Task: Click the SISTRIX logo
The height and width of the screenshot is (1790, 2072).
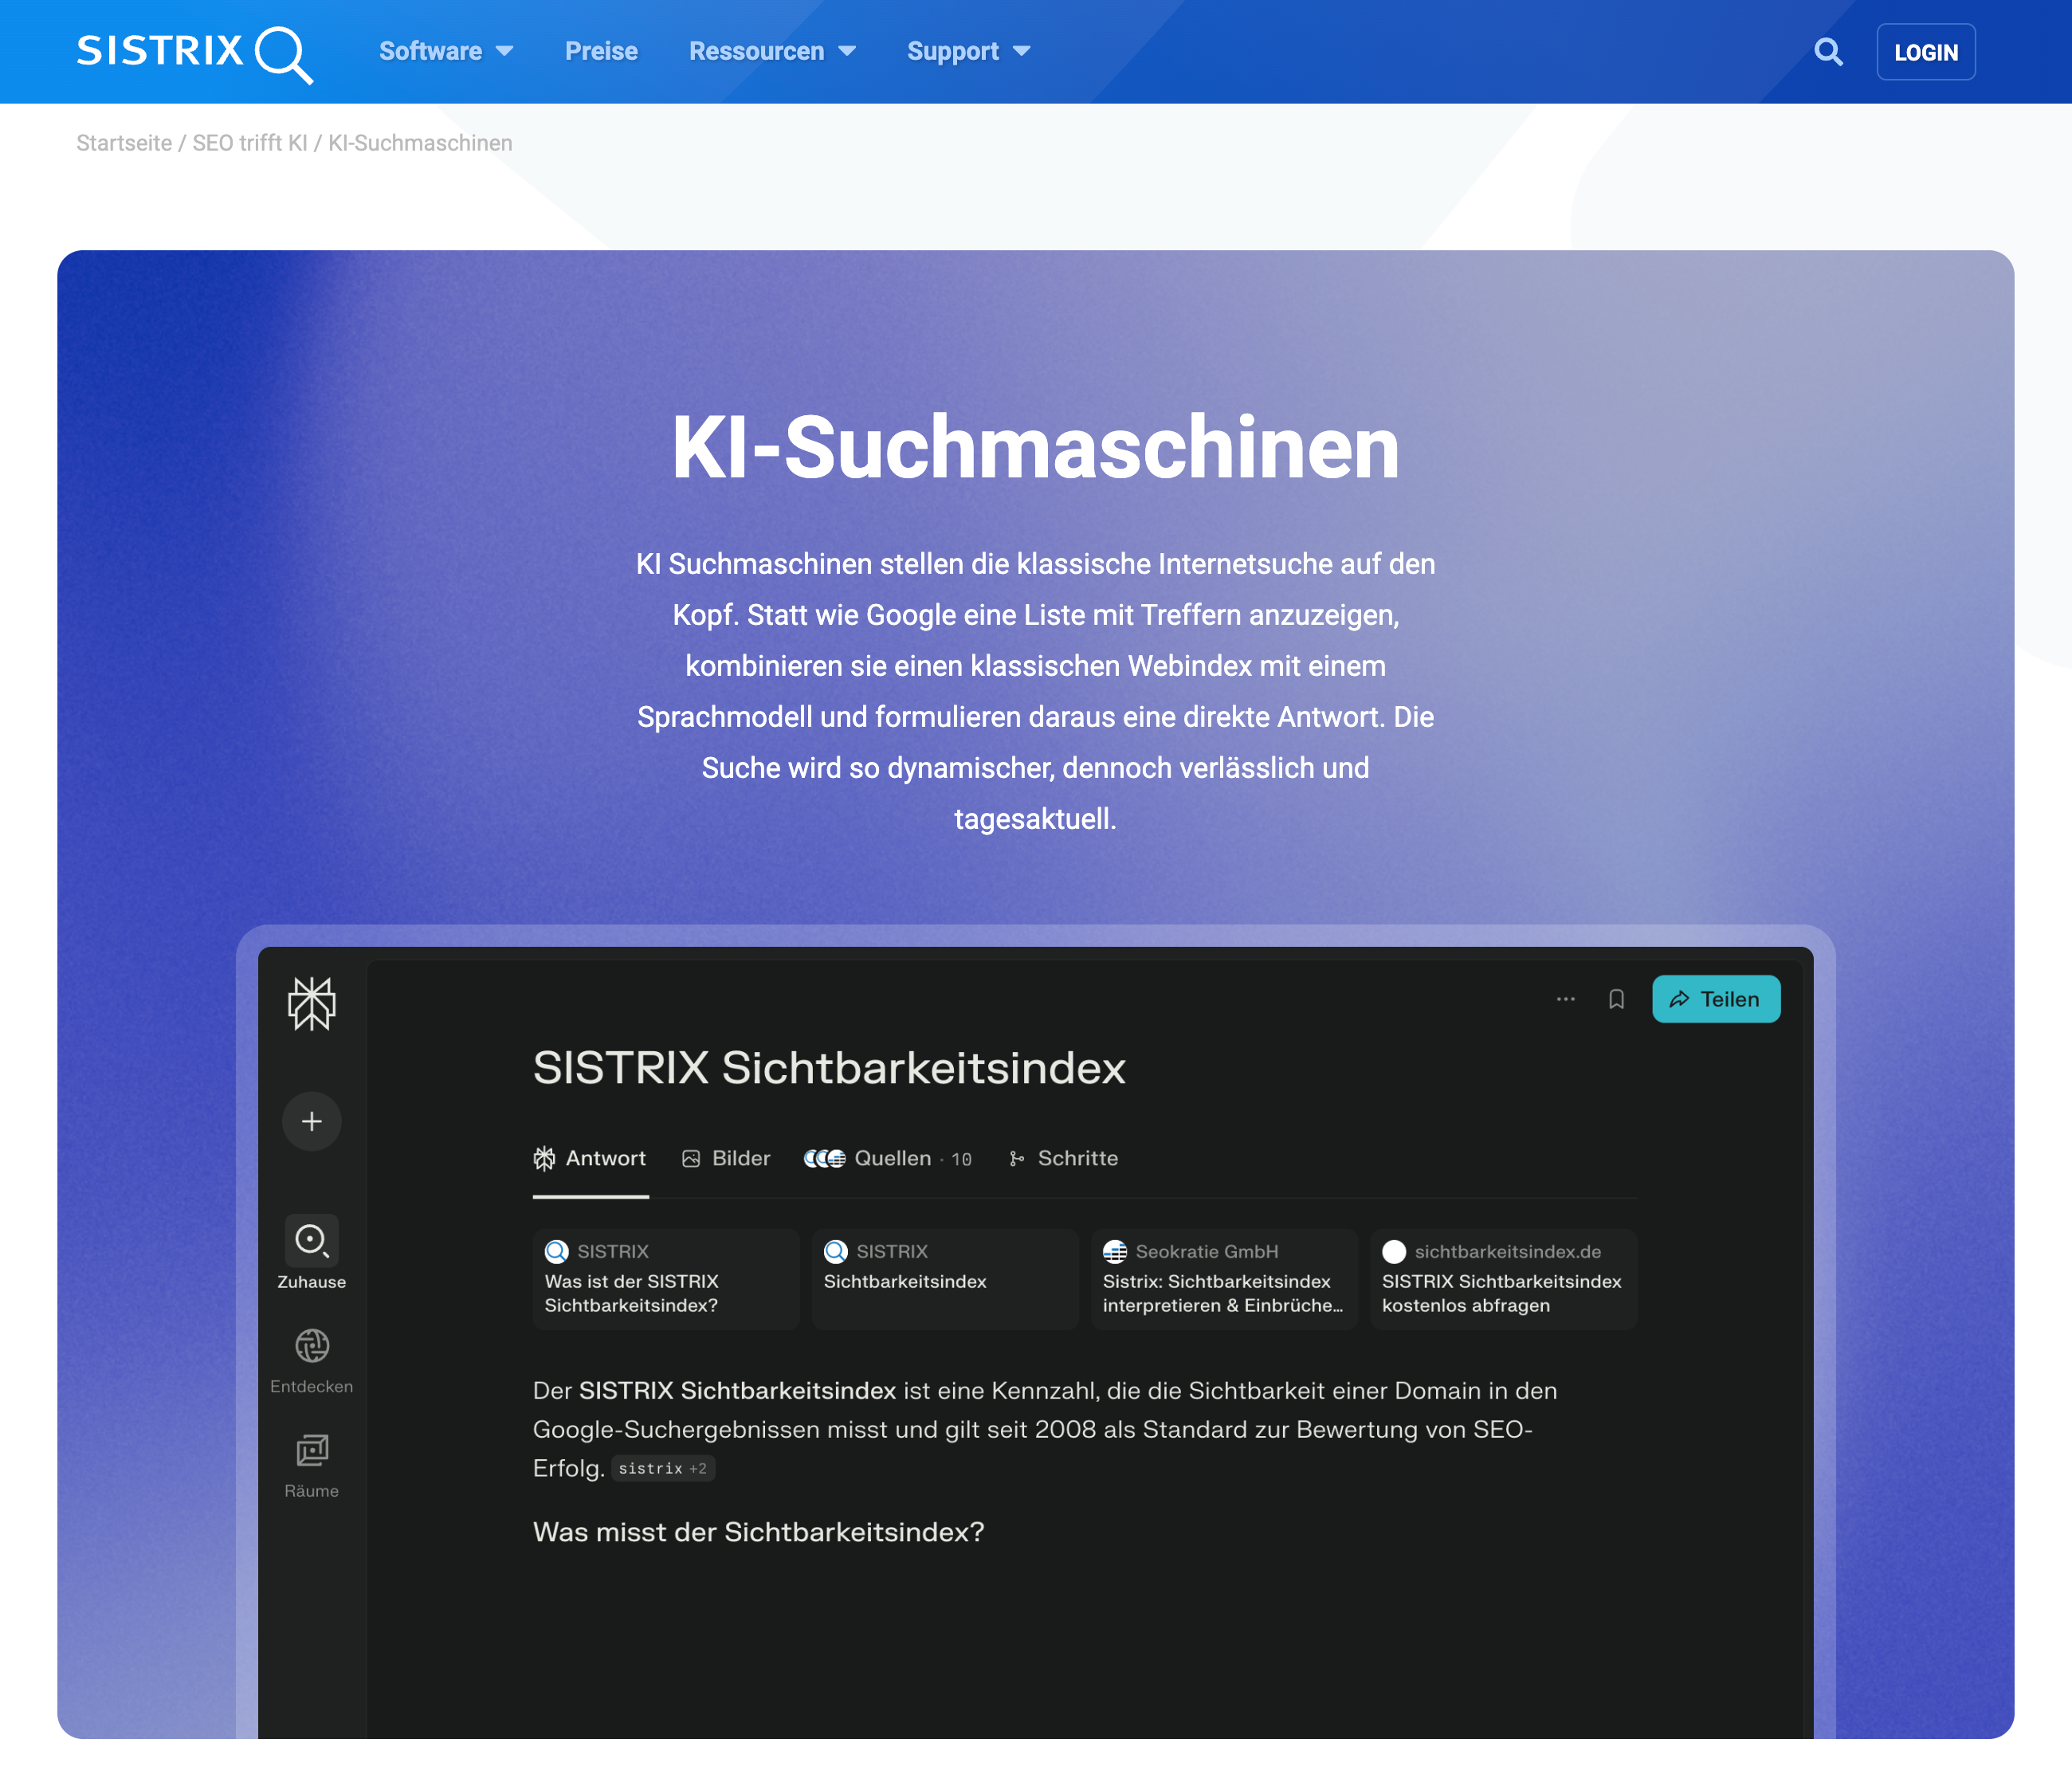Action: (x=190, y=51)
